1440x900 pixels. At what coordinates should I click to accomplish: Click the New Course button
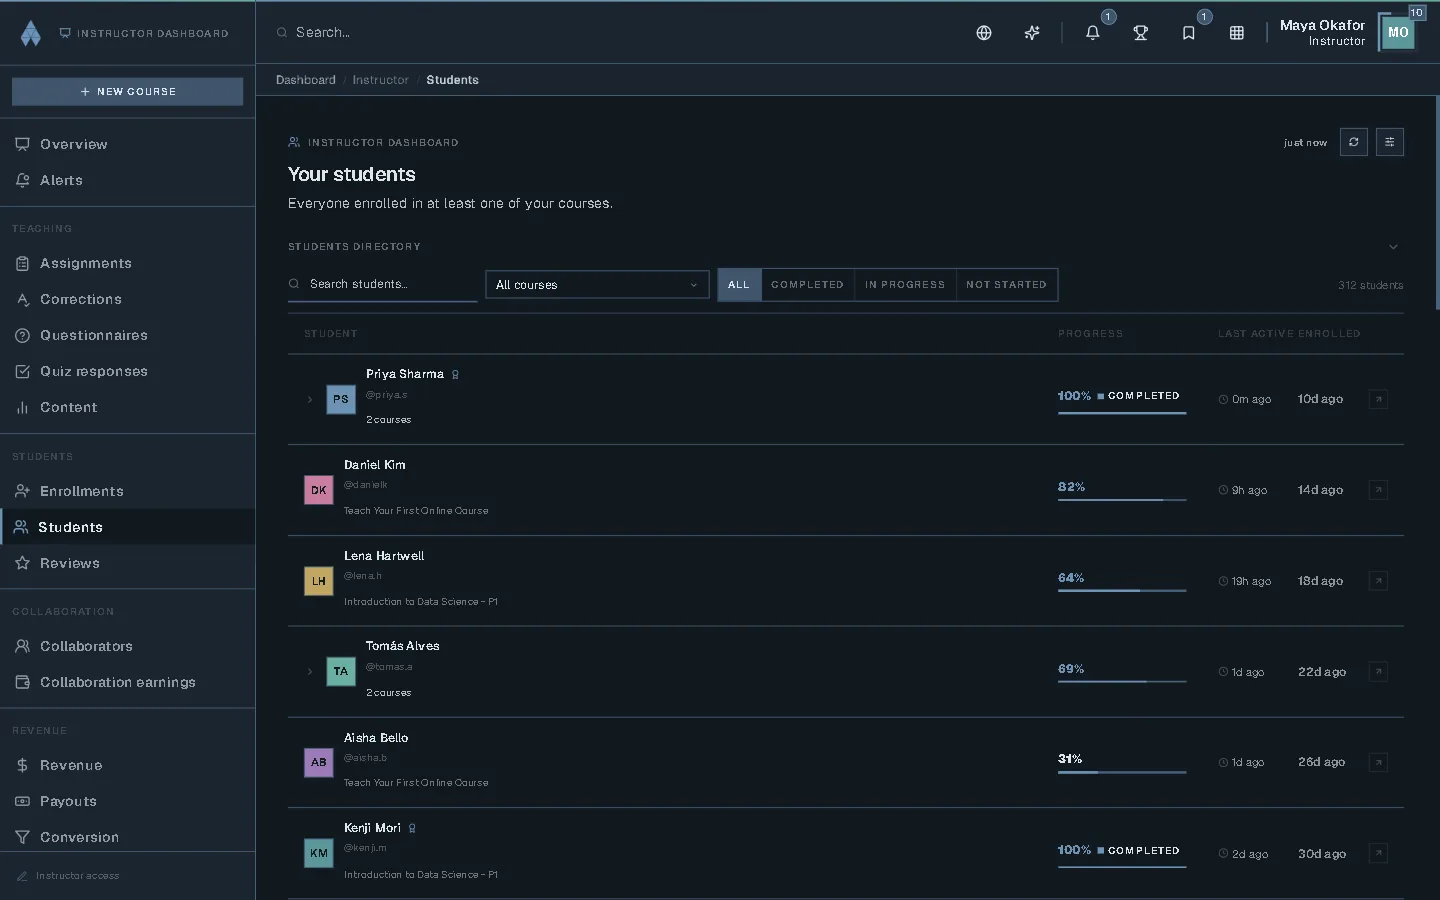coord(127,91)
